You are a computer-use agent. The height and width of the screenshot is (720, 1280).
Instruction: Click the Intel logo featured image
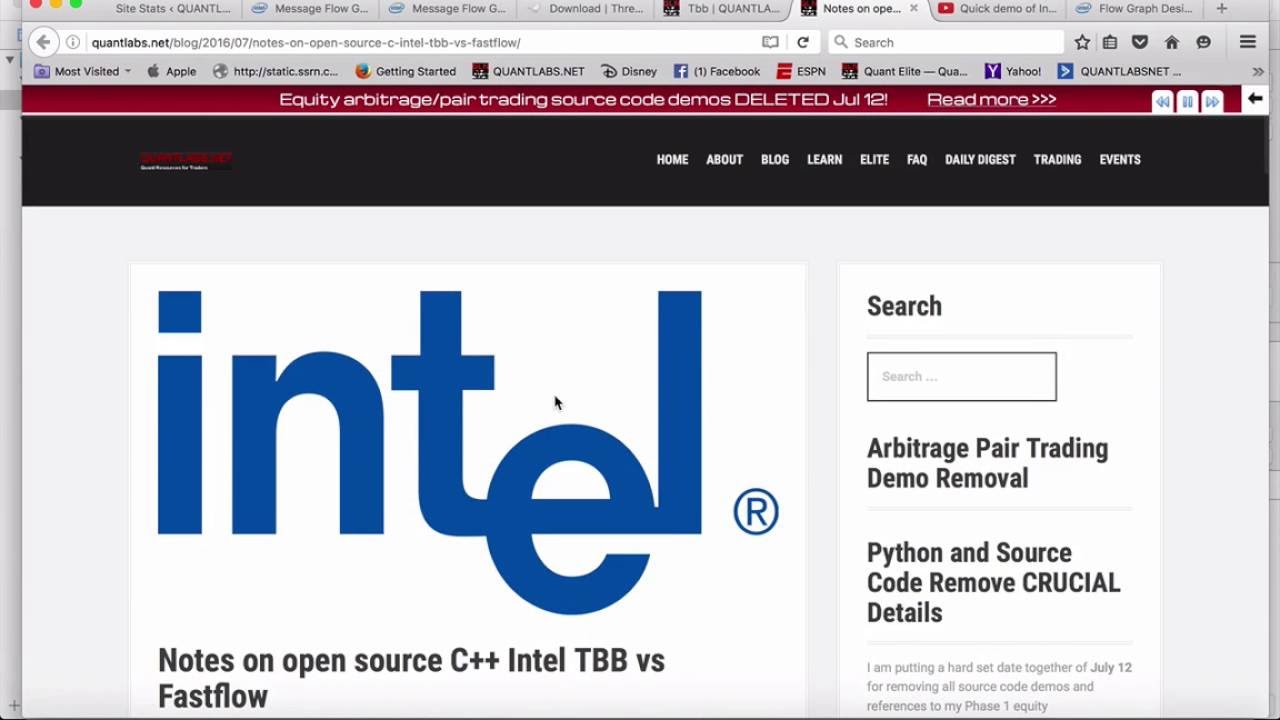(468, 452)
